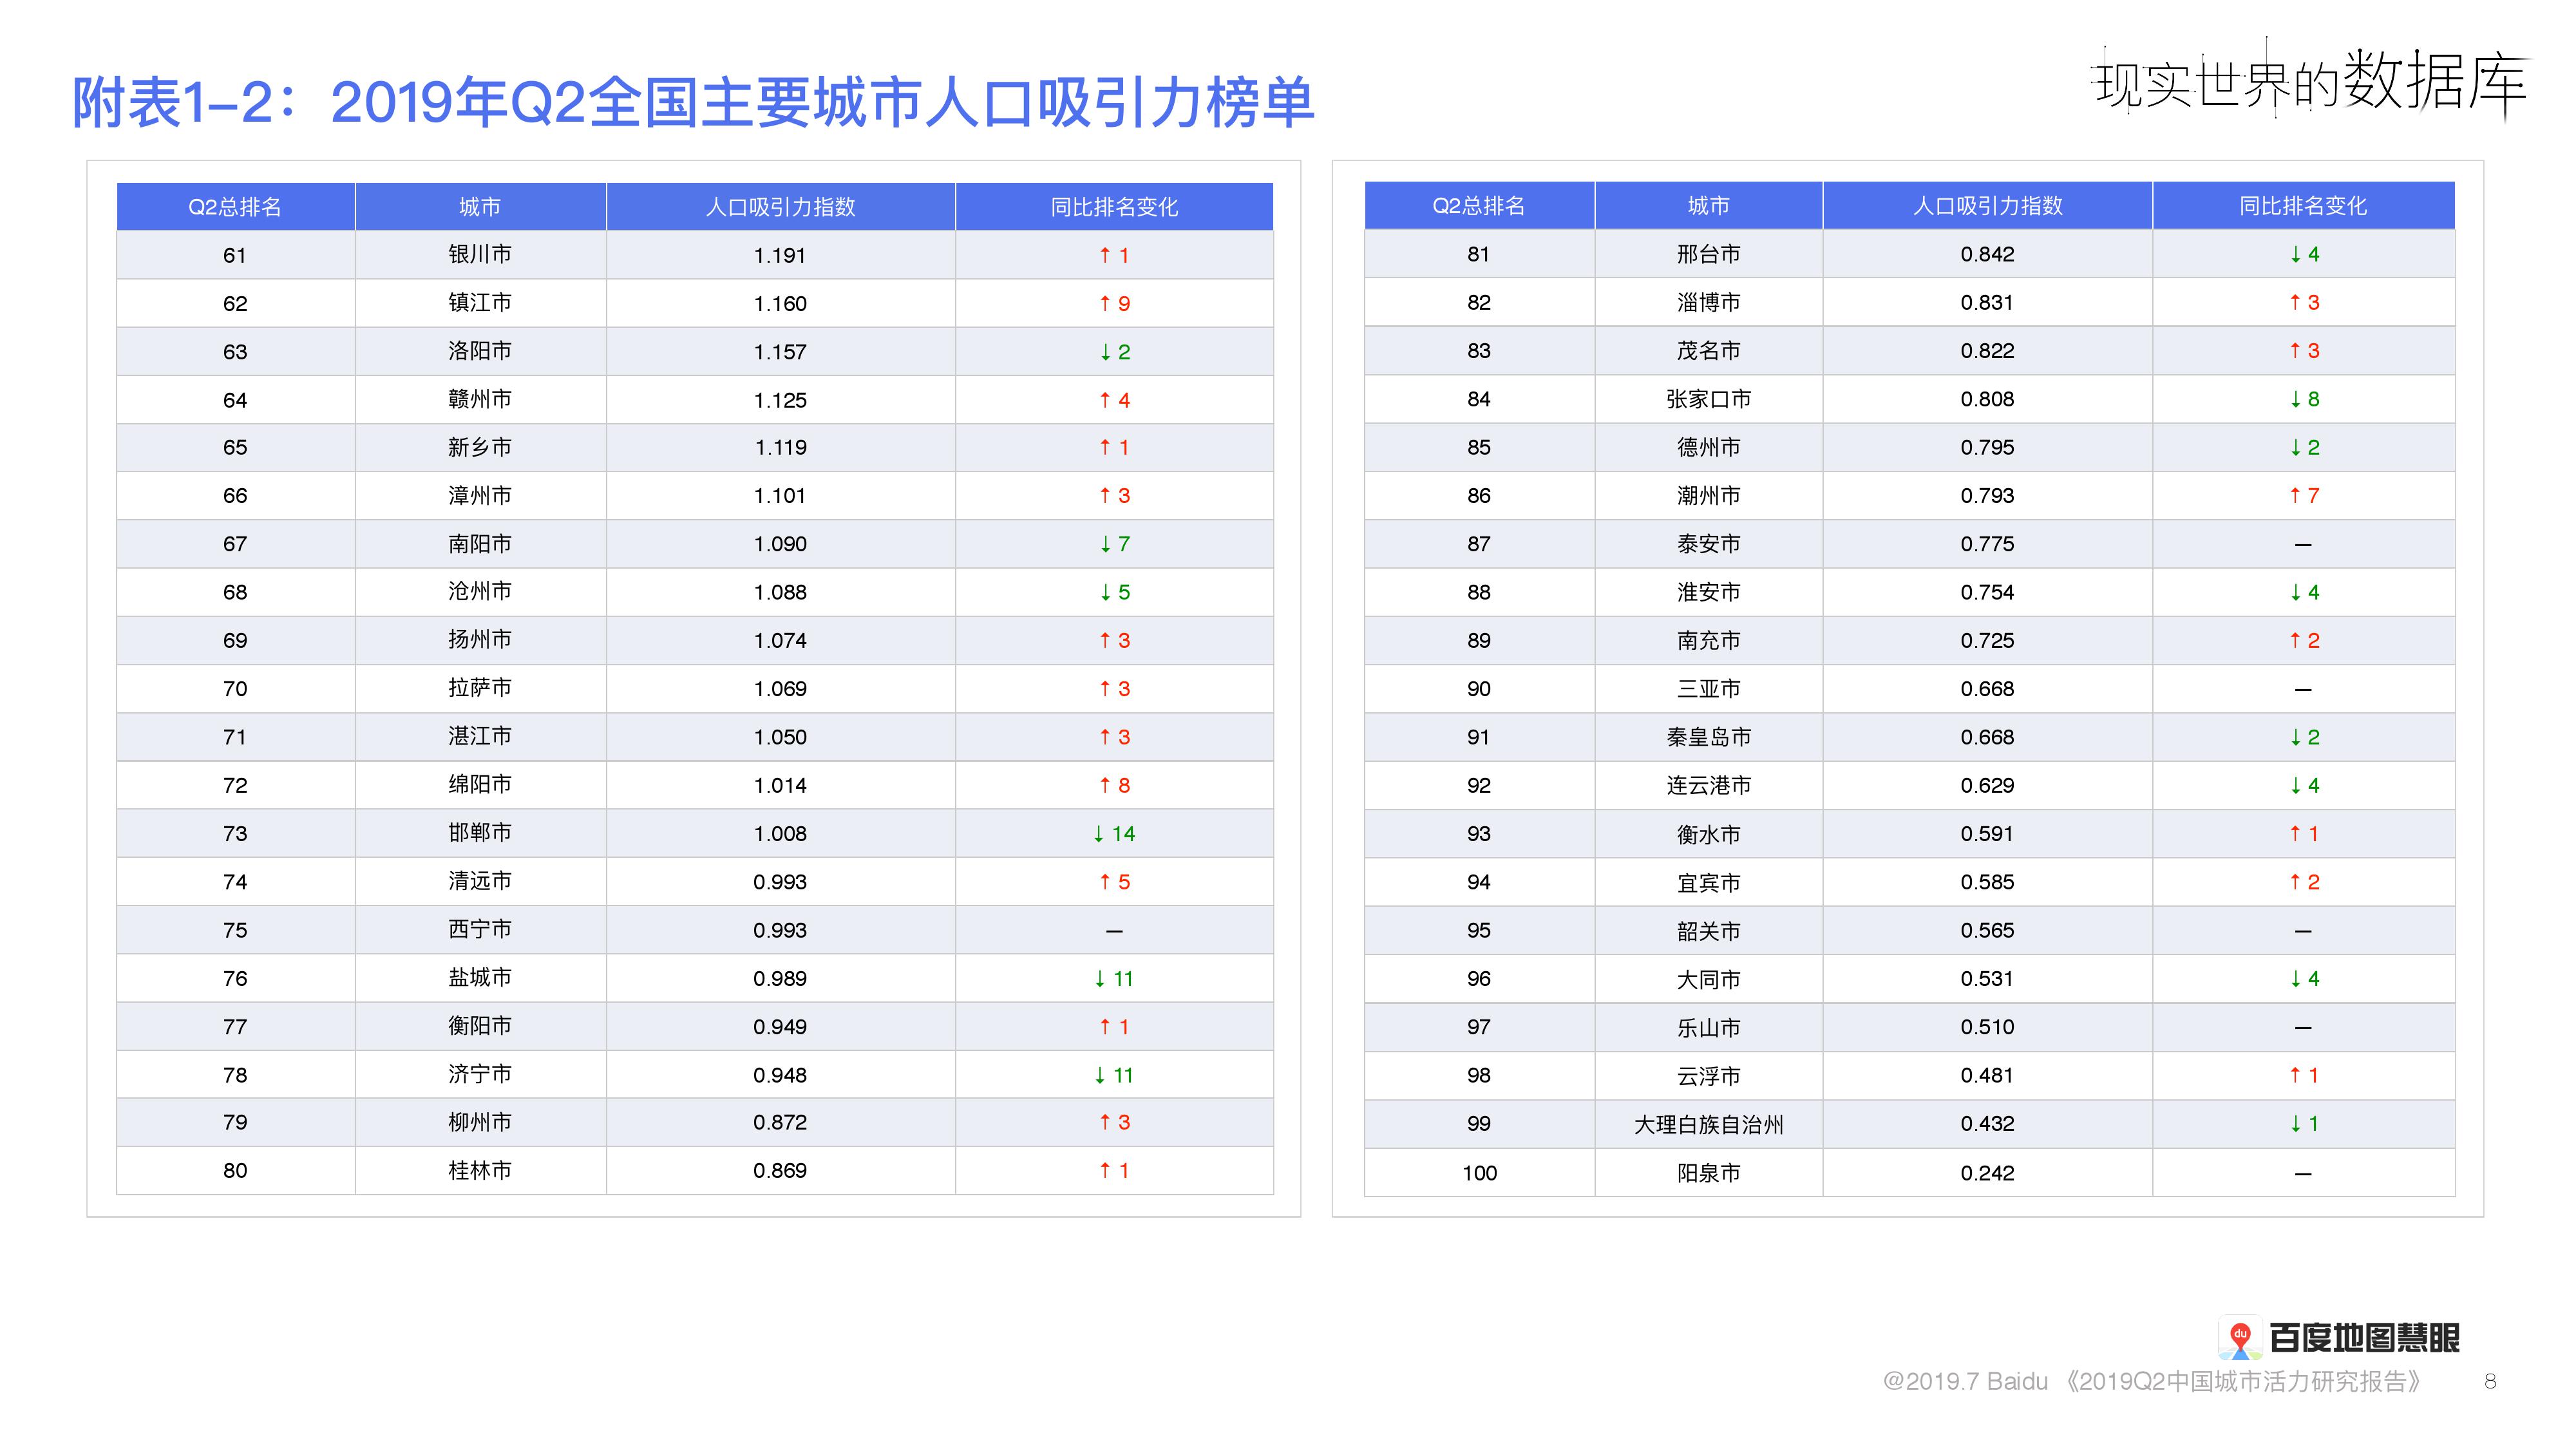Click rank change ↑ 7 for 潮州市
The height and width of the screenshot is (1449, 2576).
(x=2304, y=495)
